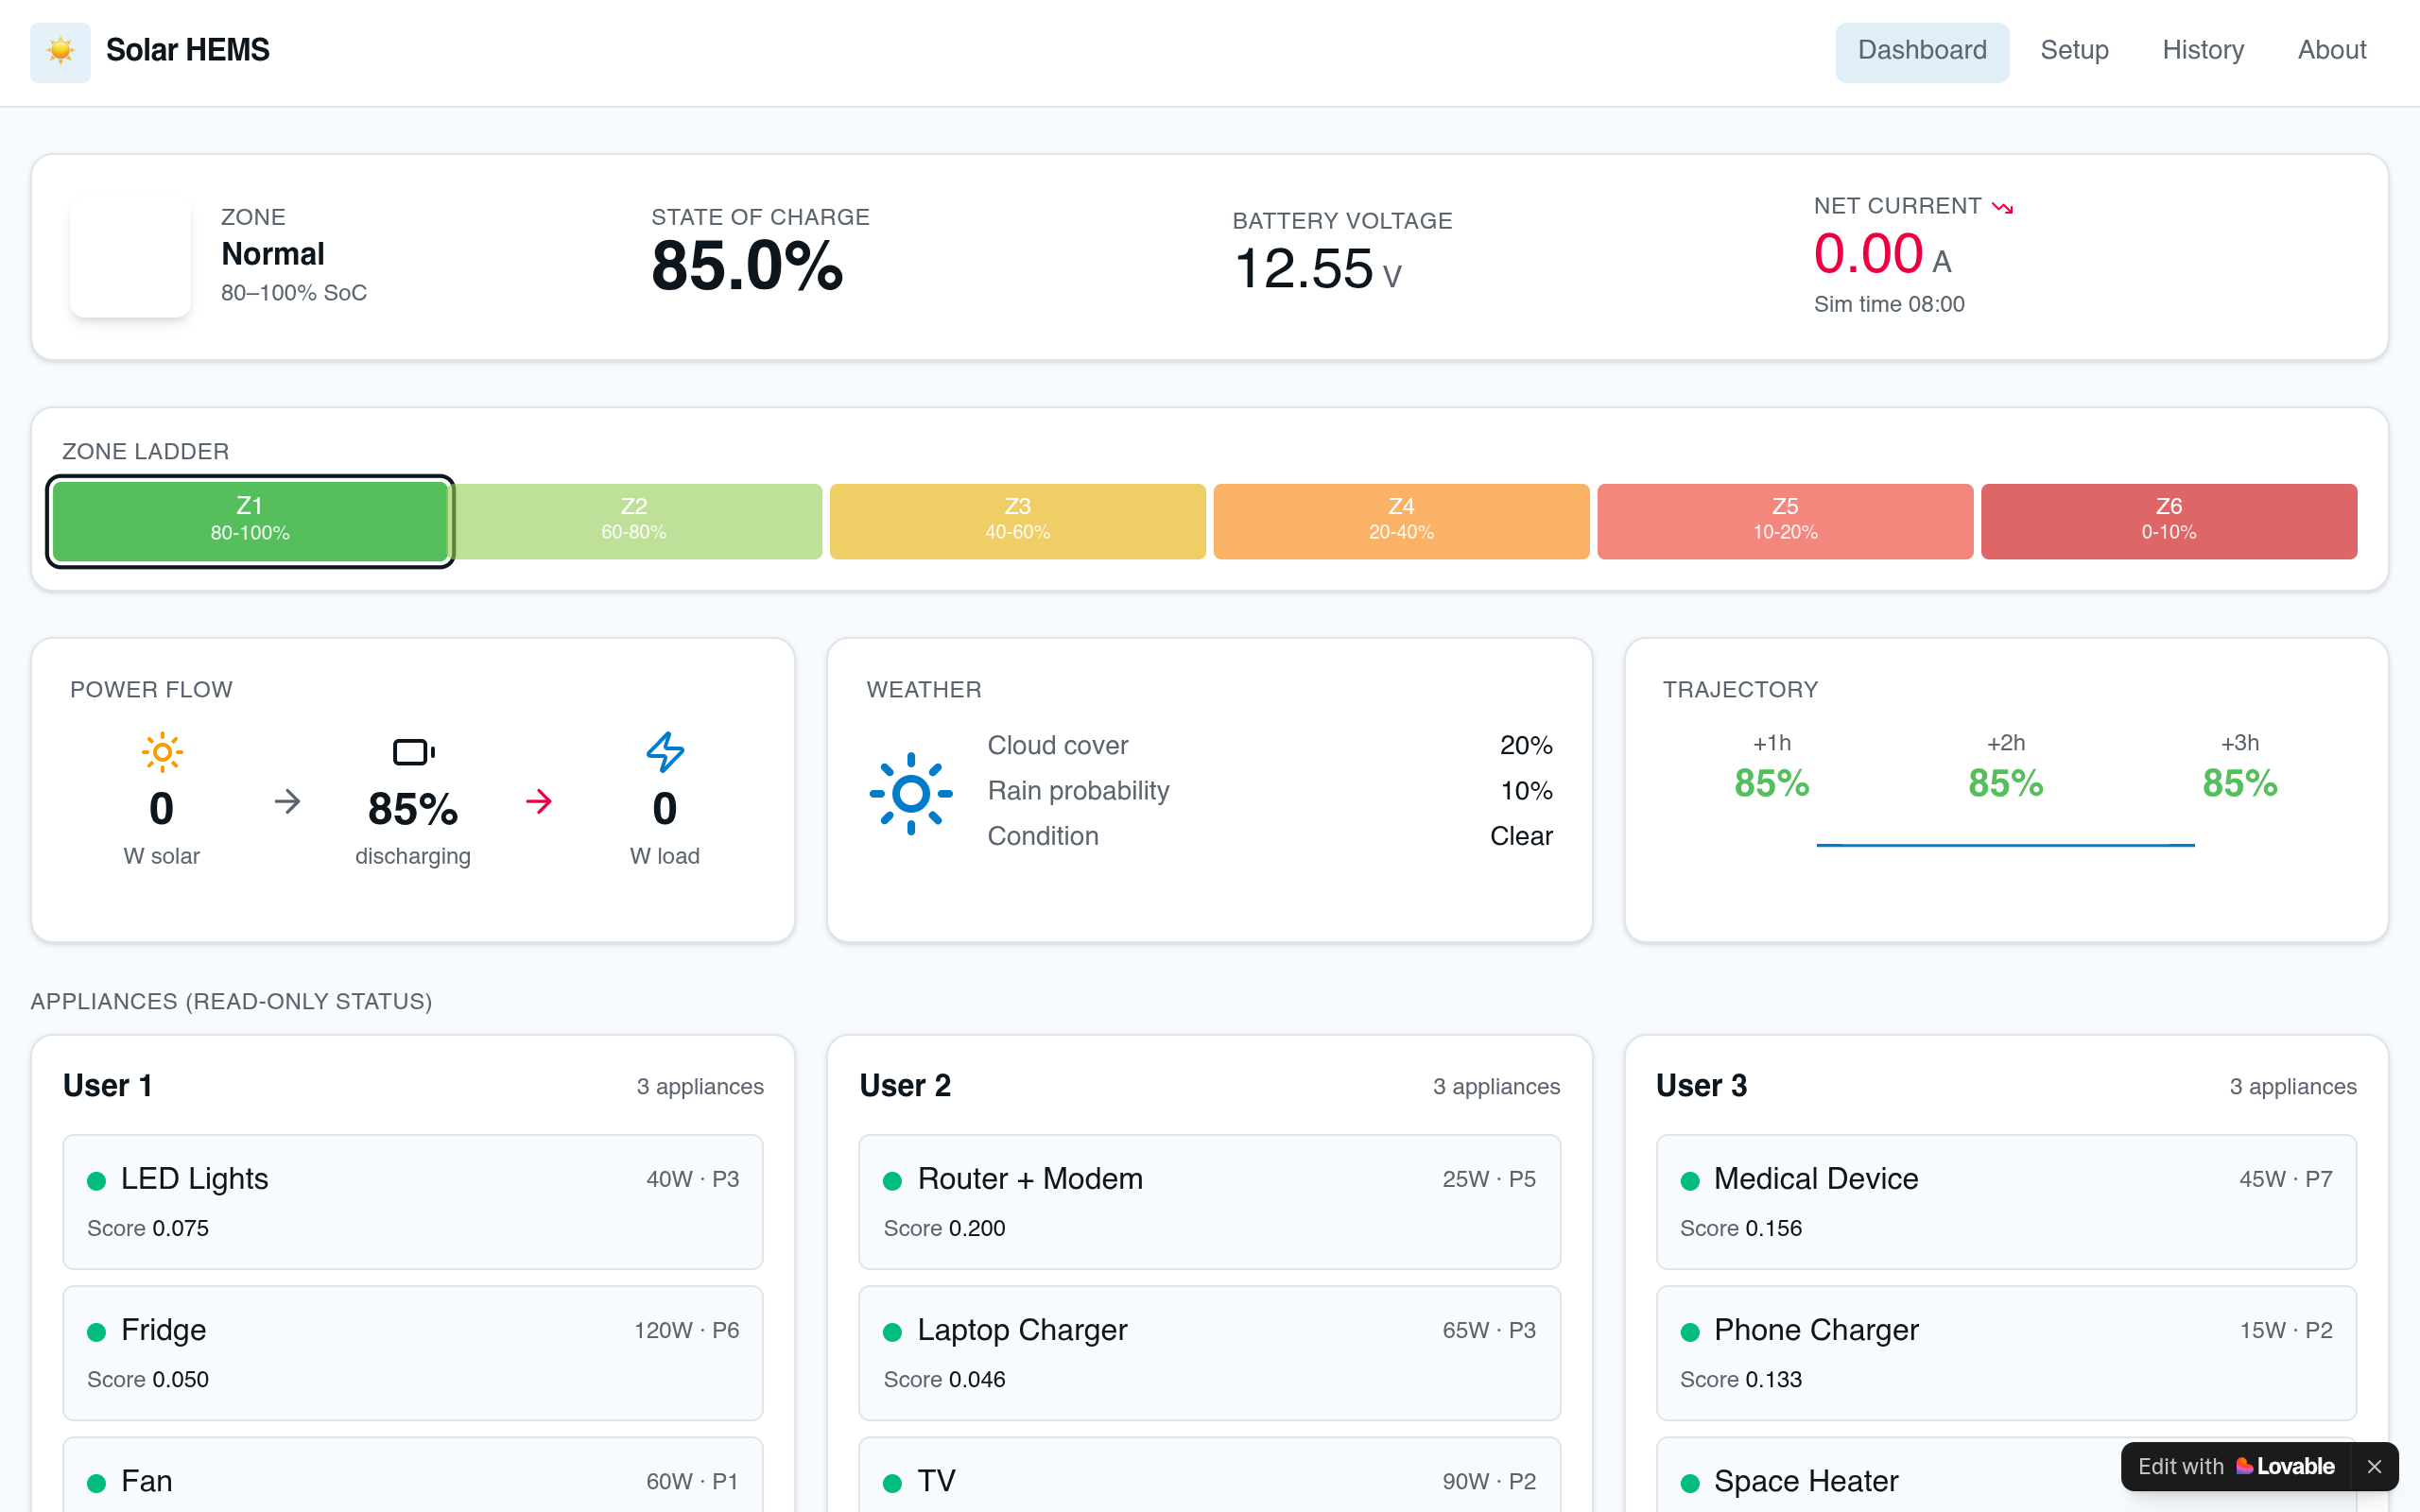Screen dimensions: 2420x1512
Task: Dismiss the Lovable badge with X
Action: coord(2375,1466)
